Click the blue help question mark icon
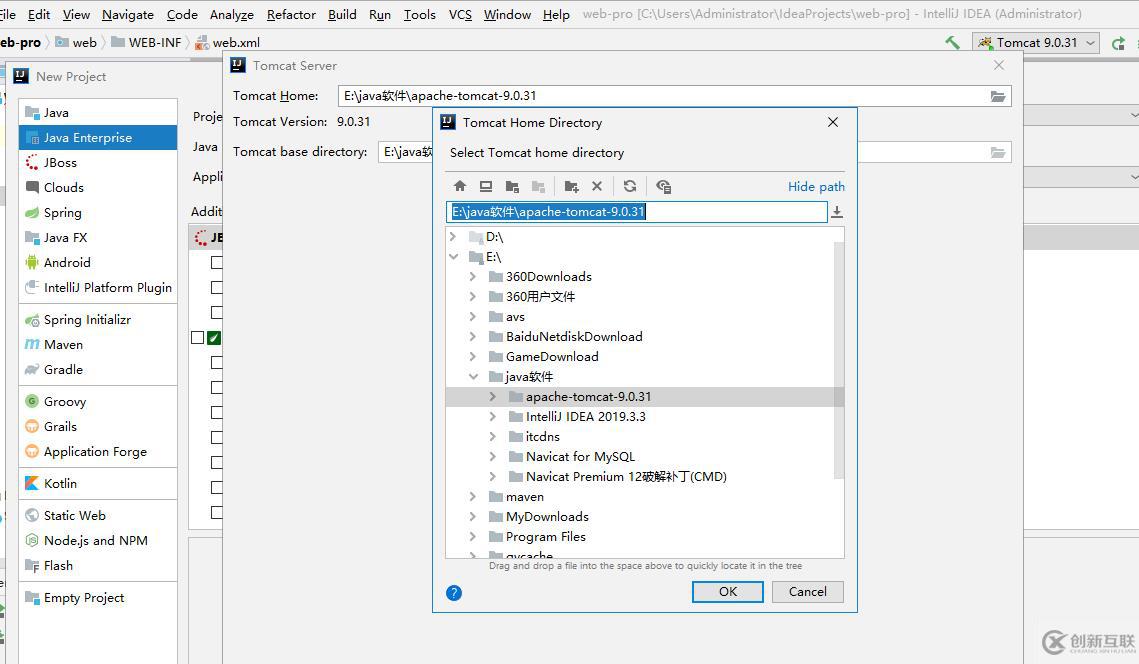 pos(454,593)
